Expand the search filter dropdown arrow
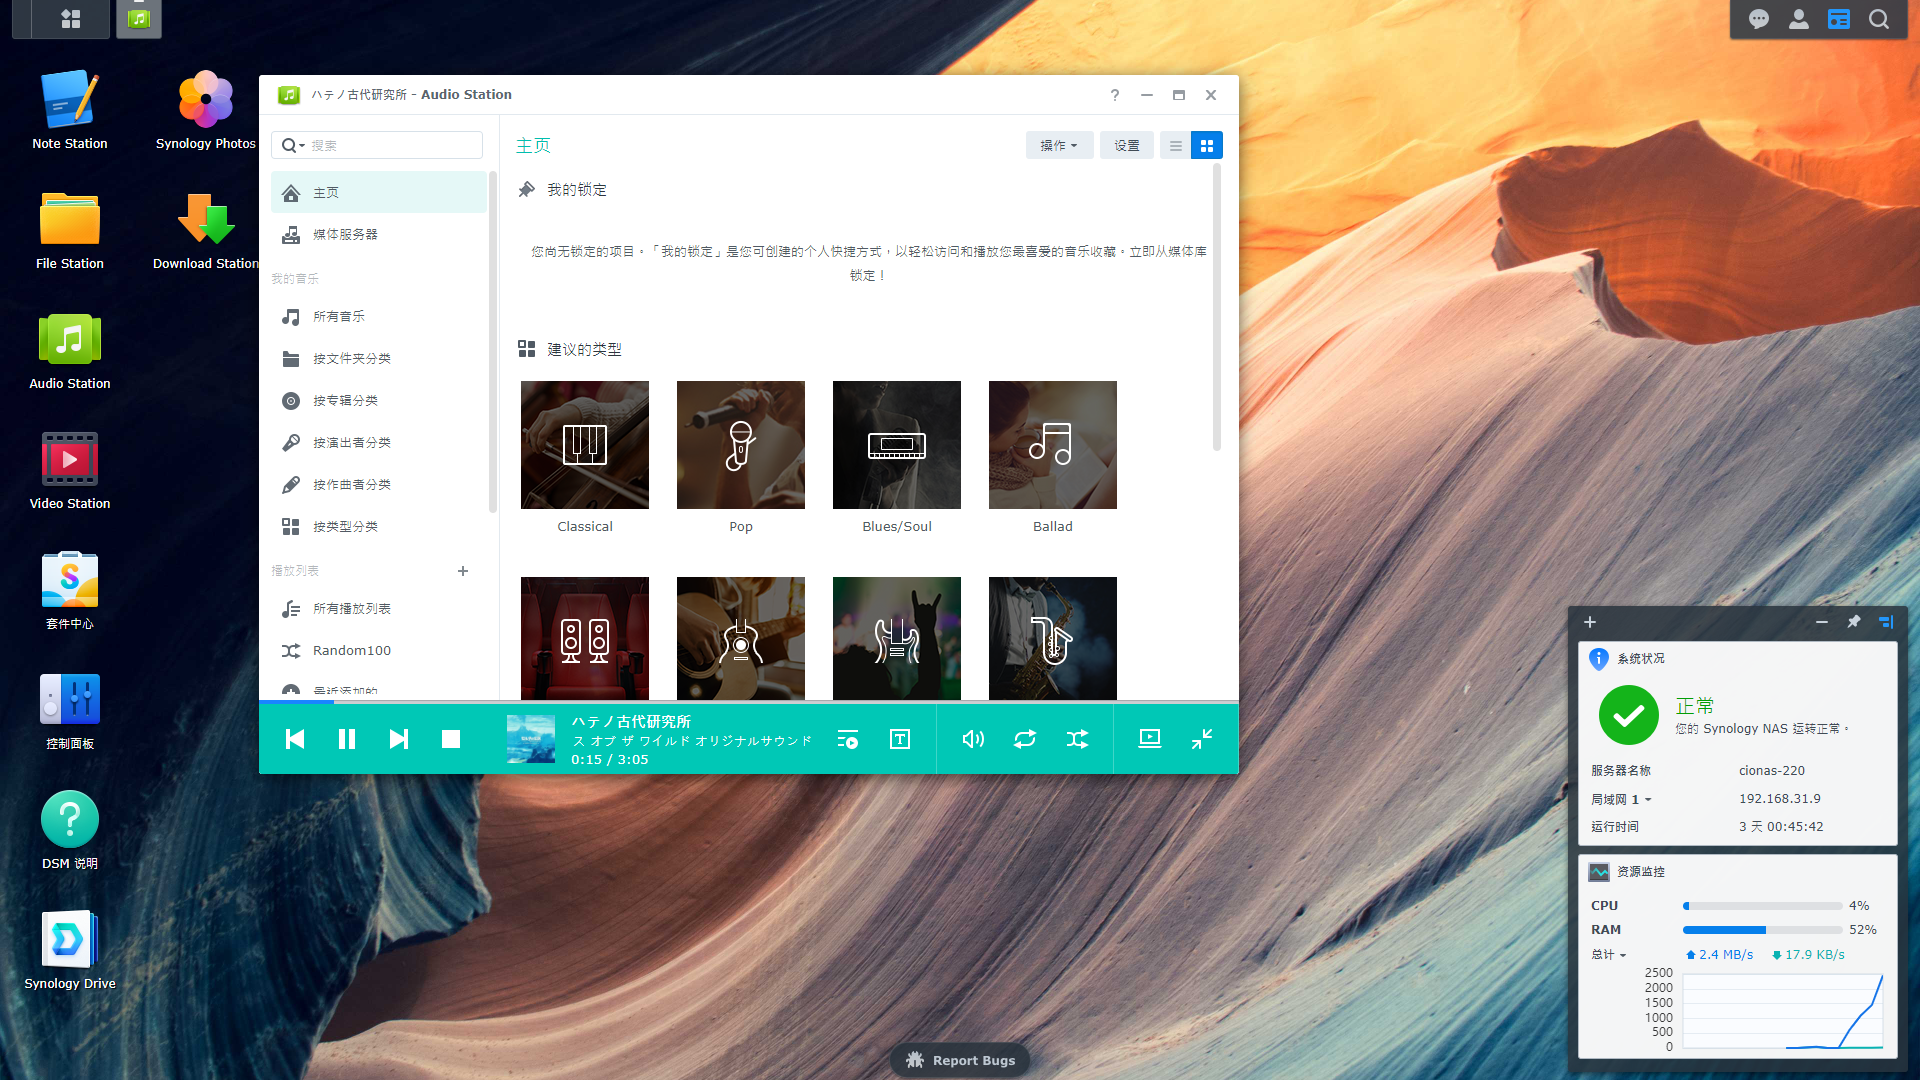 point(302,146)
